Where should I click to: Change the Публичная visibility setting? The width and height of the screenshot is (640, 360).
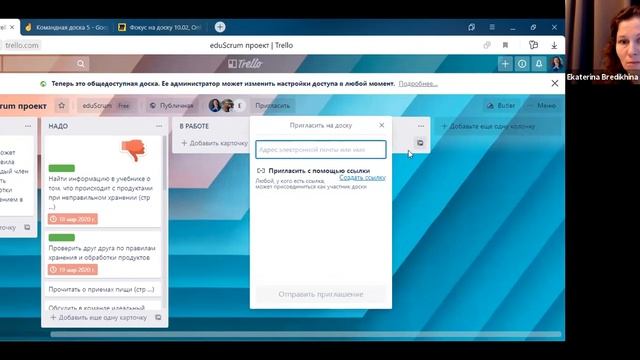coord(171,106)
